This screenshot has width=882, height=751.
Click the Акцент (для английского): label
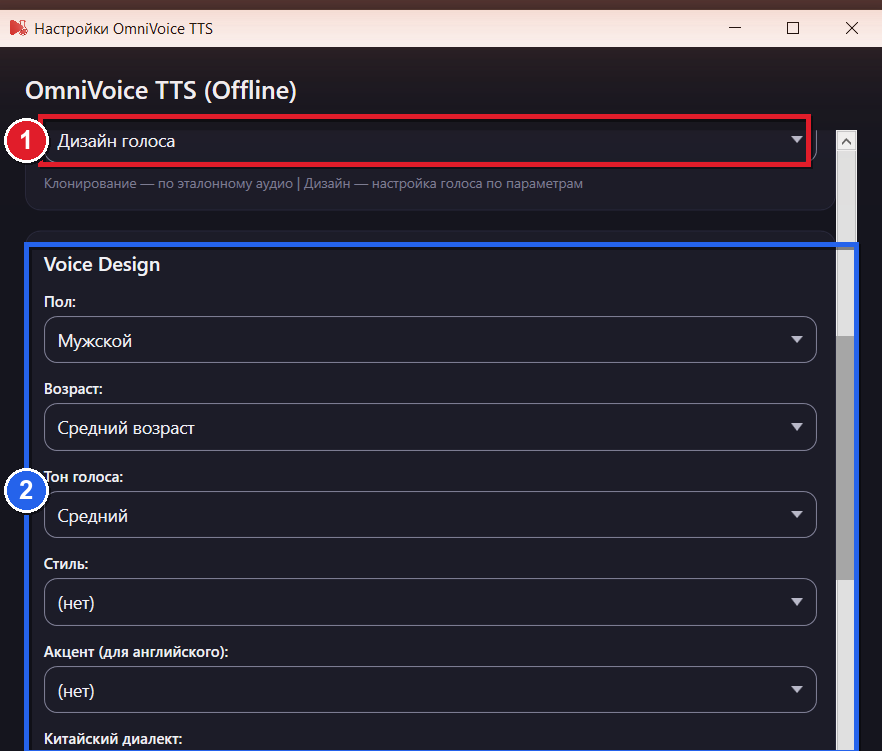click(x=136, y=652)
